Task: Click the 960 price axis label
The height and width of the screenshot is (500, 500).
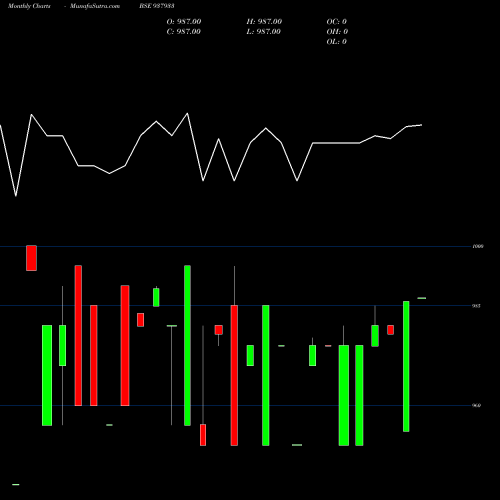Action: (477, 405)
